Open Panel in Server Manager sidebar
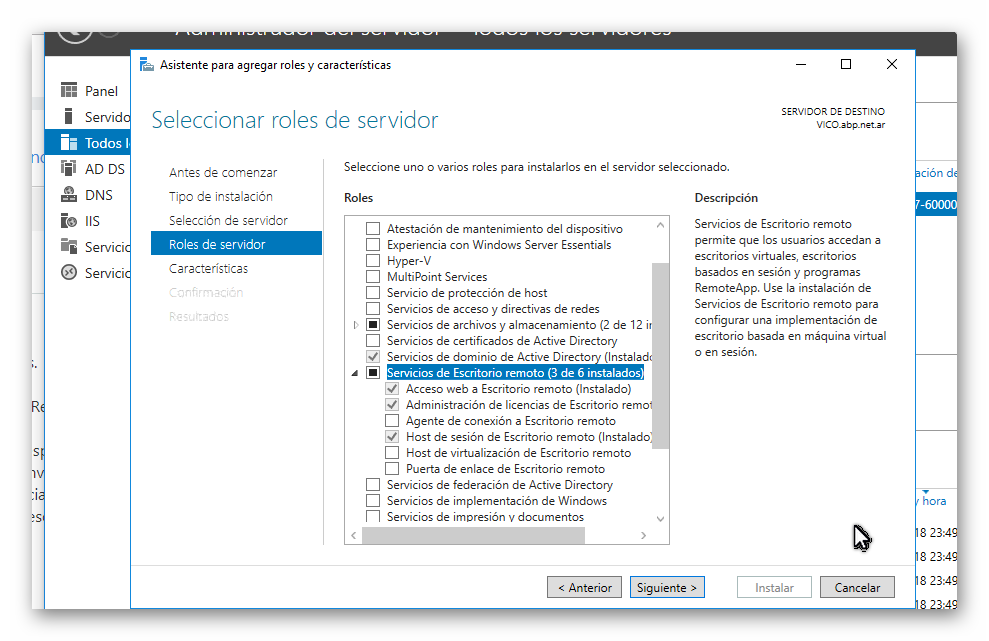The width and height of the screenshot is (989, 641). pos(101,91)
